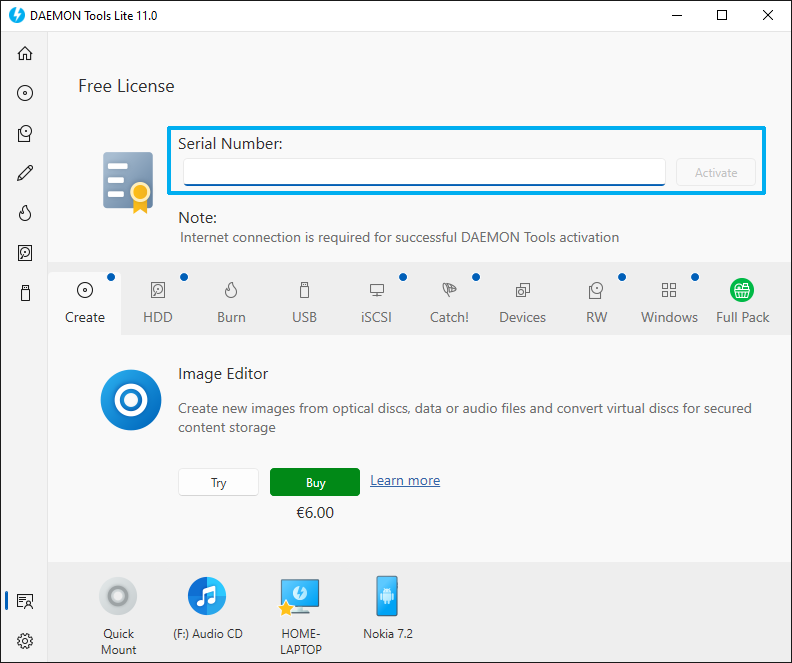Open the Full Pack tab
792x663 pixels.
click(742, 301)
